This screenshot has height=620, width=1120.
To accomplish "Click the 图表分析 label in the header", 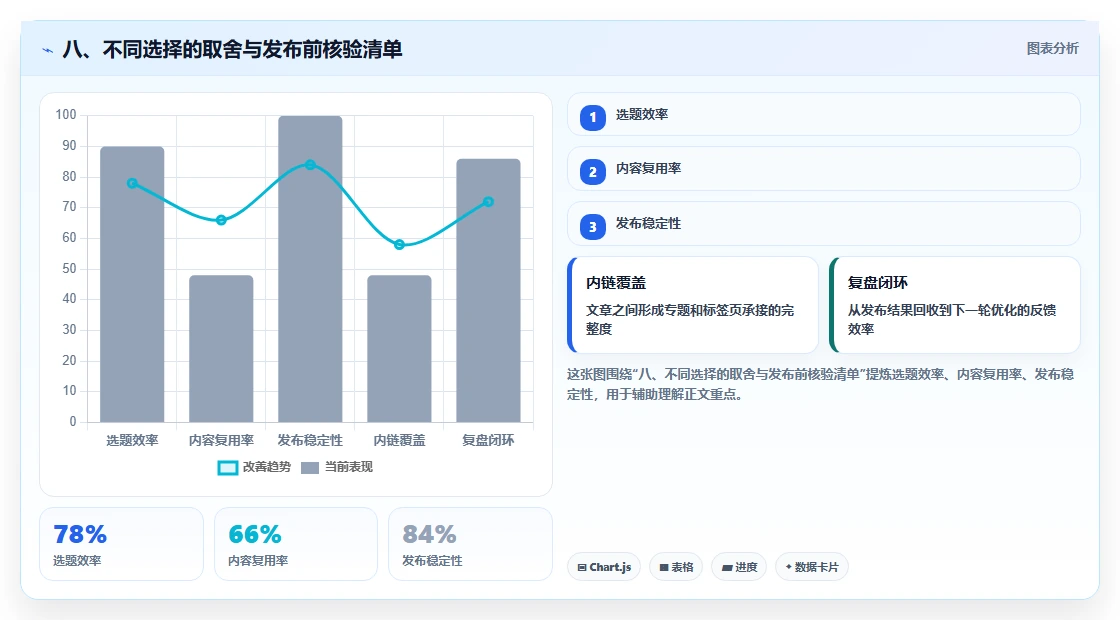I will pos(1052,49).
